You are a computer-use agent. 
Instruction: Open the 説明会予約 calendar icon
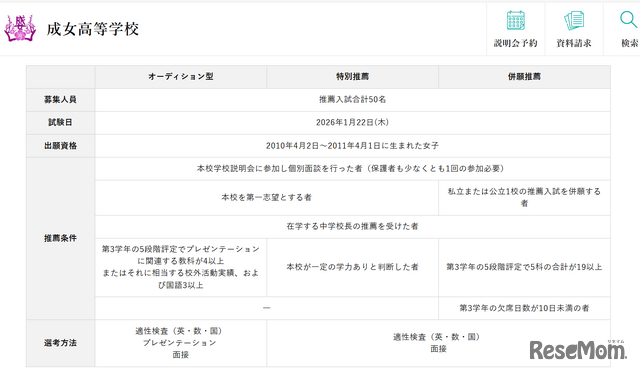click(x=516, y=20)
